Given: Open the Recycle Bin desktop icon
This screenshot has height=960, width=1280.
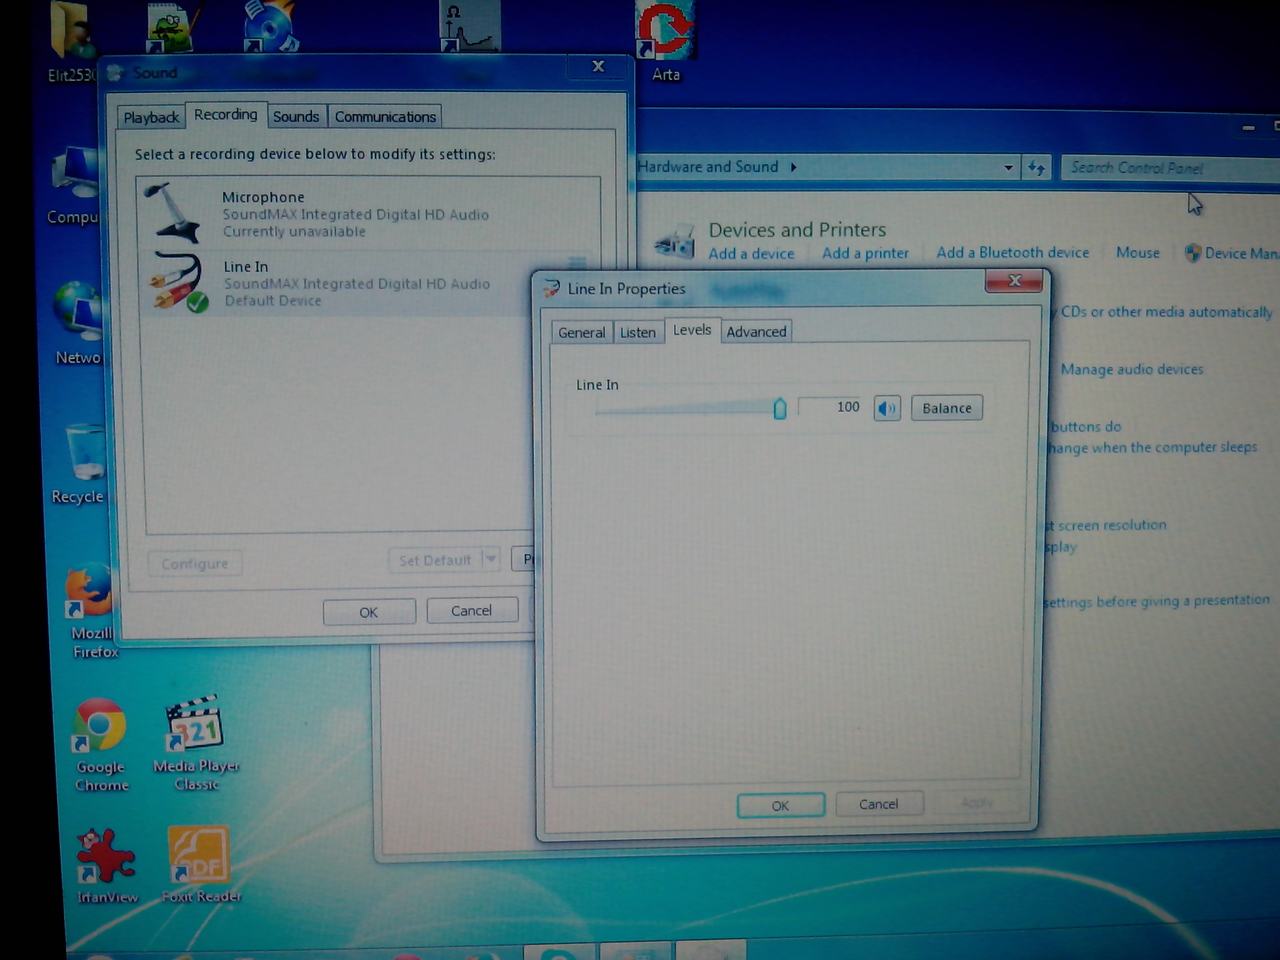Looking at the screenshot, I should point(80,463).
